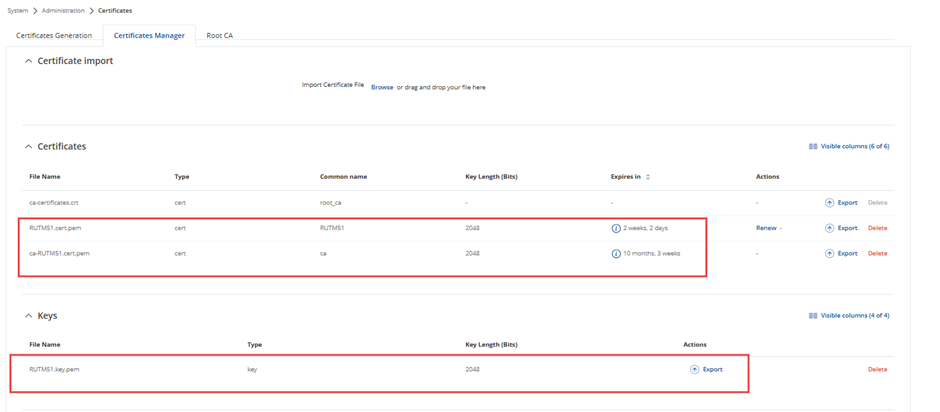Delete the ca-RUTM51.cert.pem certificate
This screenshot has height=412, width=940.
click(x=877, y=254)
